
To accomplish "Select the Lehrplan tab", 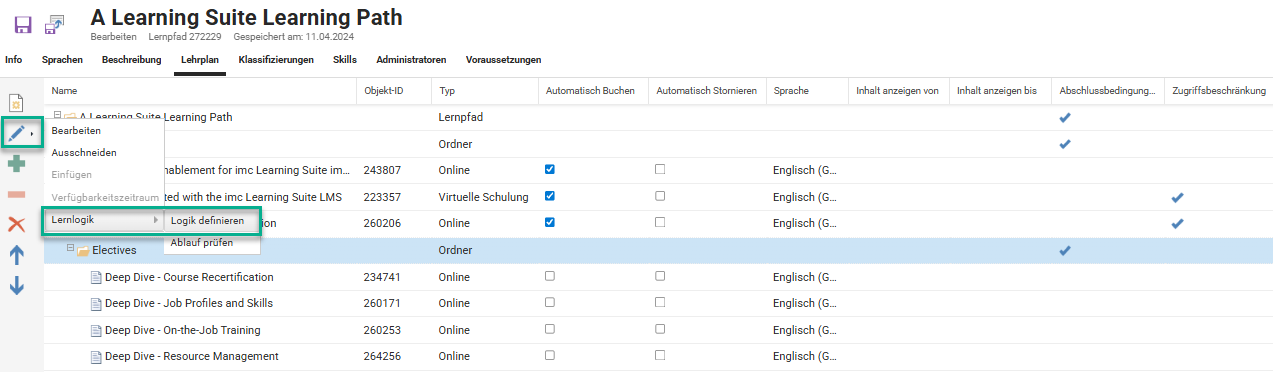I will 200,60.
